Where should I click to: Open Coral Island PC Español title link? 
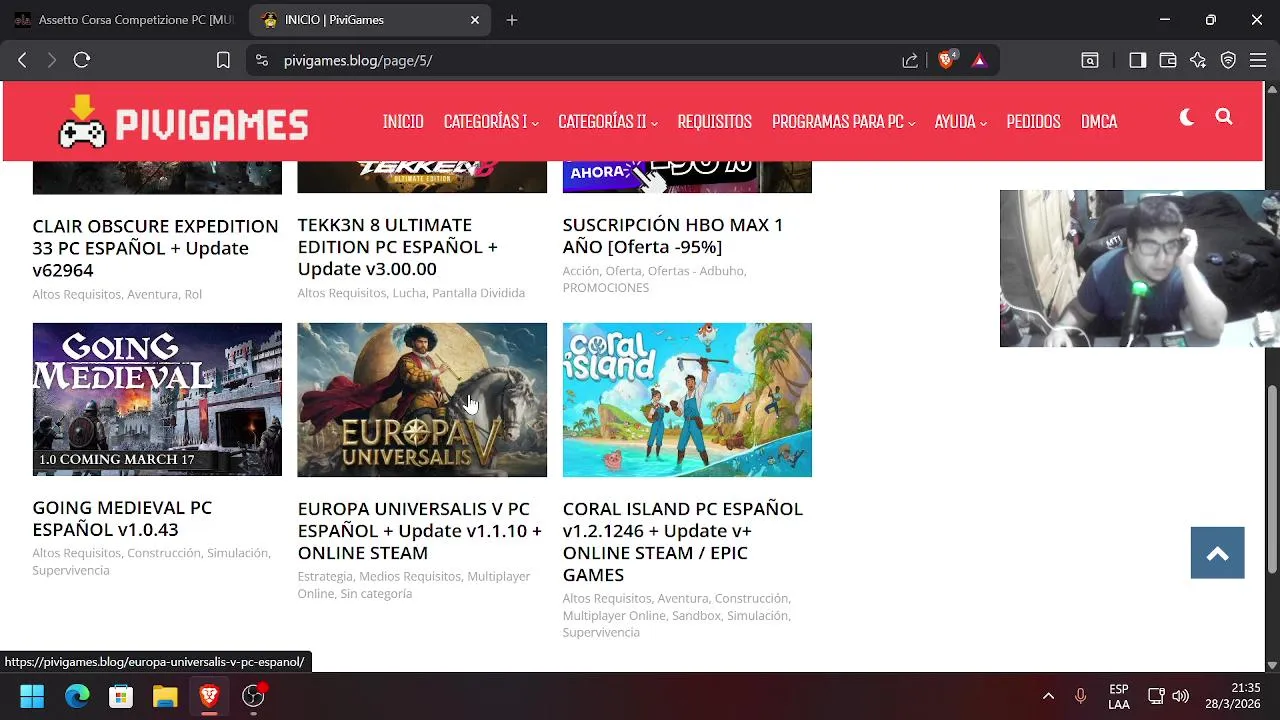pos(682,542)
